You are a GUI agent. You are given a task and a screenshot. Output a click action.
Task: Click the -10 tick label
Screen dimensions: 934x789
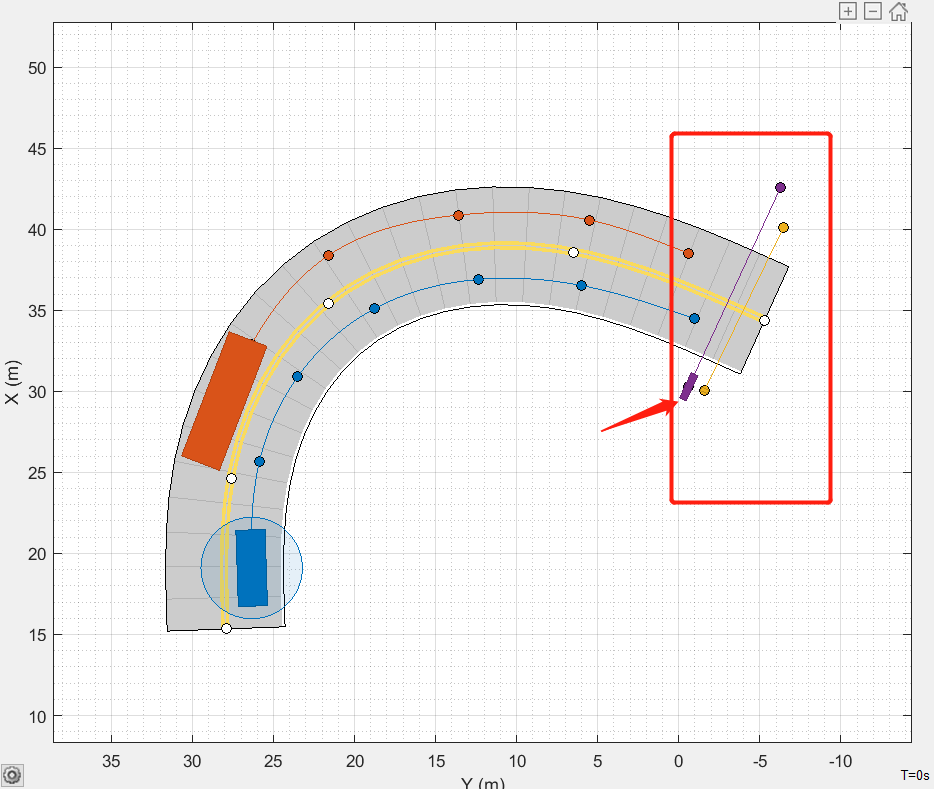[840, 761]
